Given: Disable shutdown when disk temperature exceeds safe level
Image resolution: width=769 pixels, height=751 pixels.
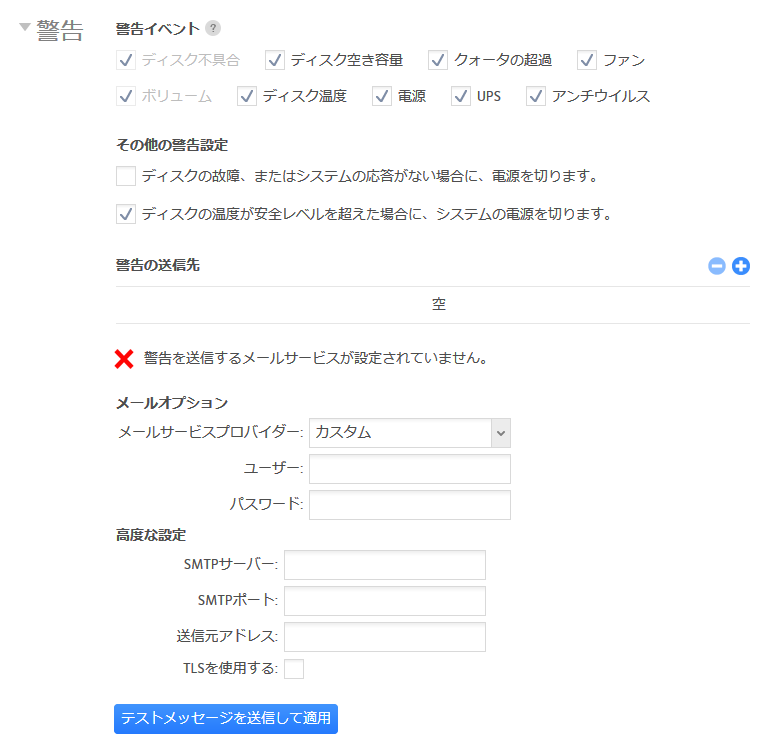Looking at the screenshot, I should click(x=126, y=214).
